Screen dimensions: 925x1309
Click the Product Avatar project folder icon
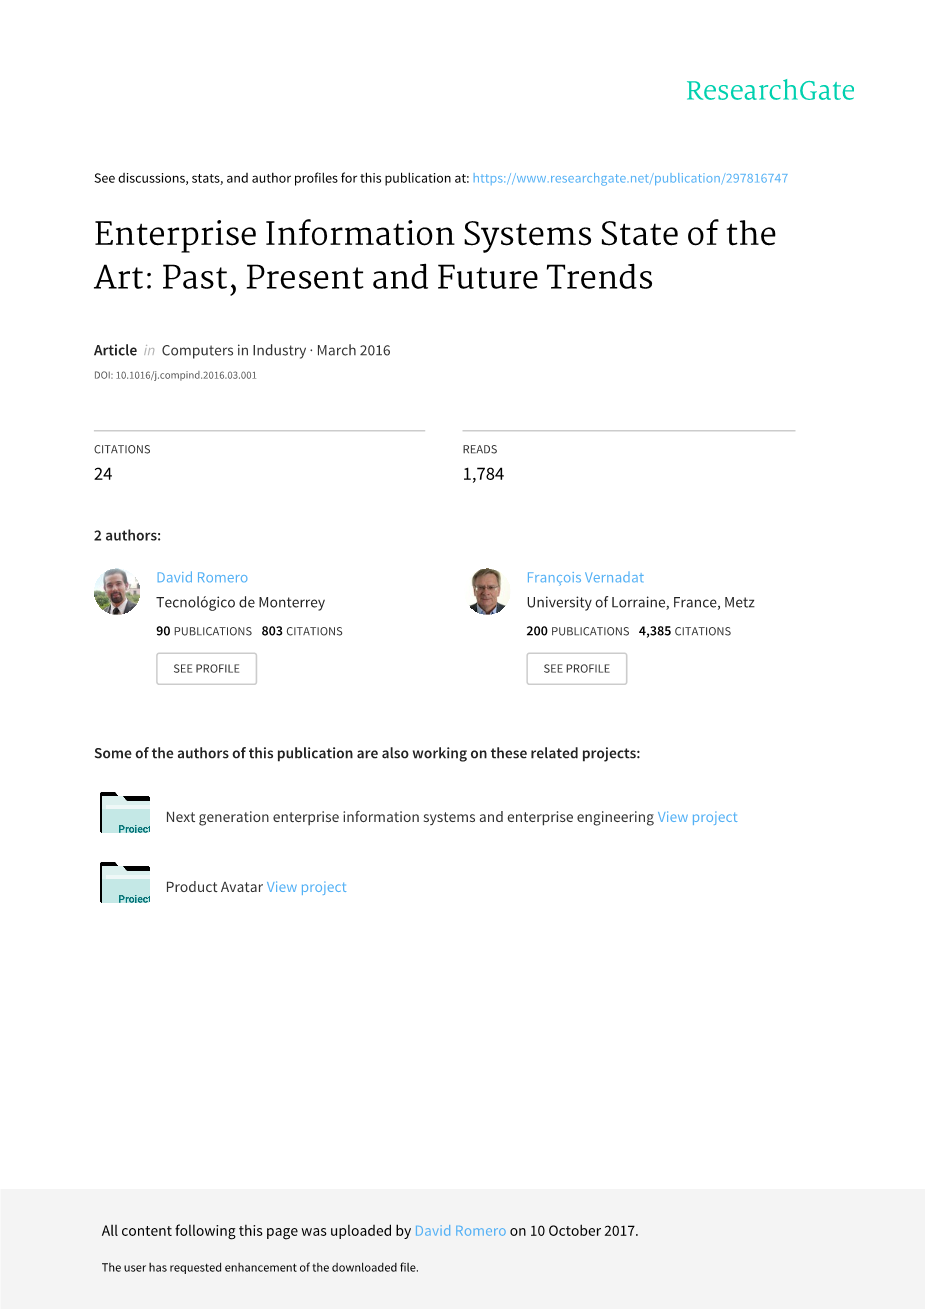coord(125,883)
